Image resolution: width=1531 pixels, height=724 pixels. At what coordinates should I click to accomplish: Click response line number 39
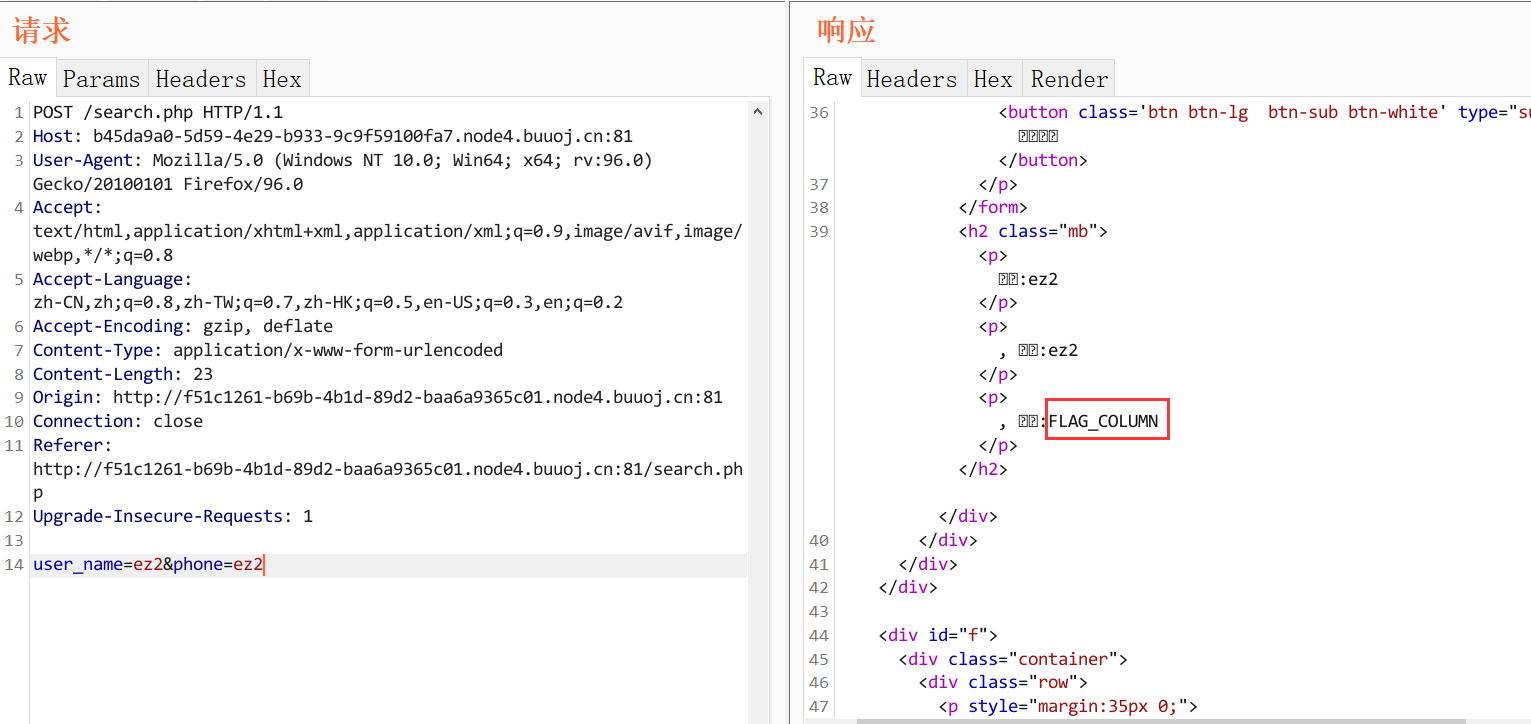pos(819,231)
